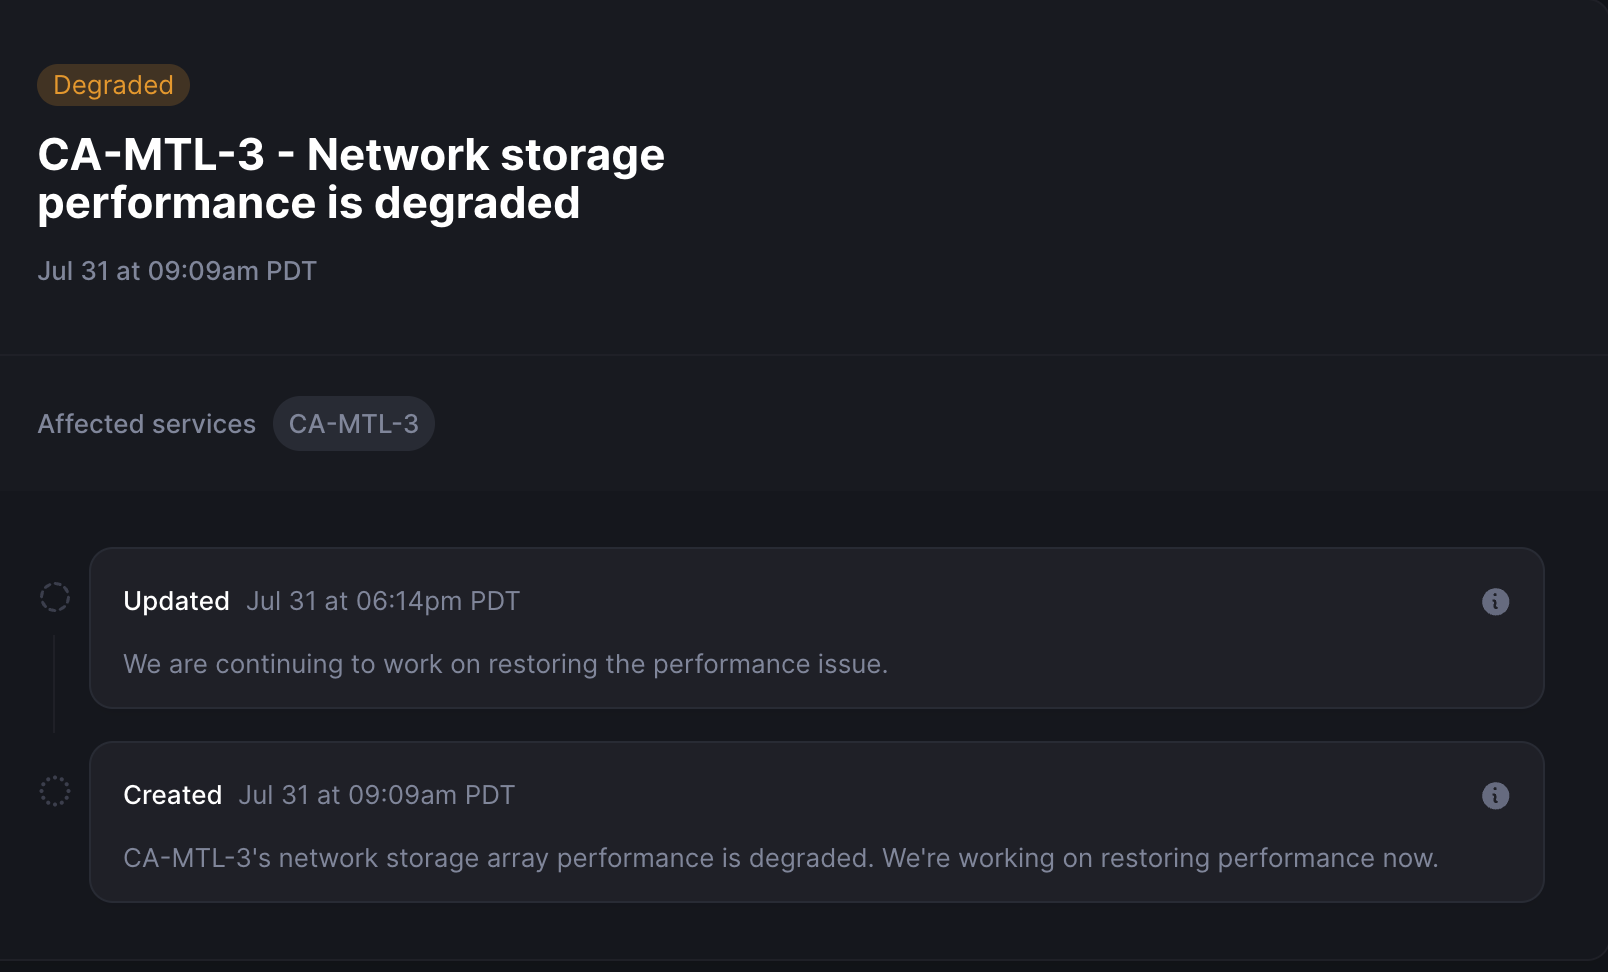Viewport: 1608px width, 972px height.
Task: Click the incident date below the title
Action: 177,271
